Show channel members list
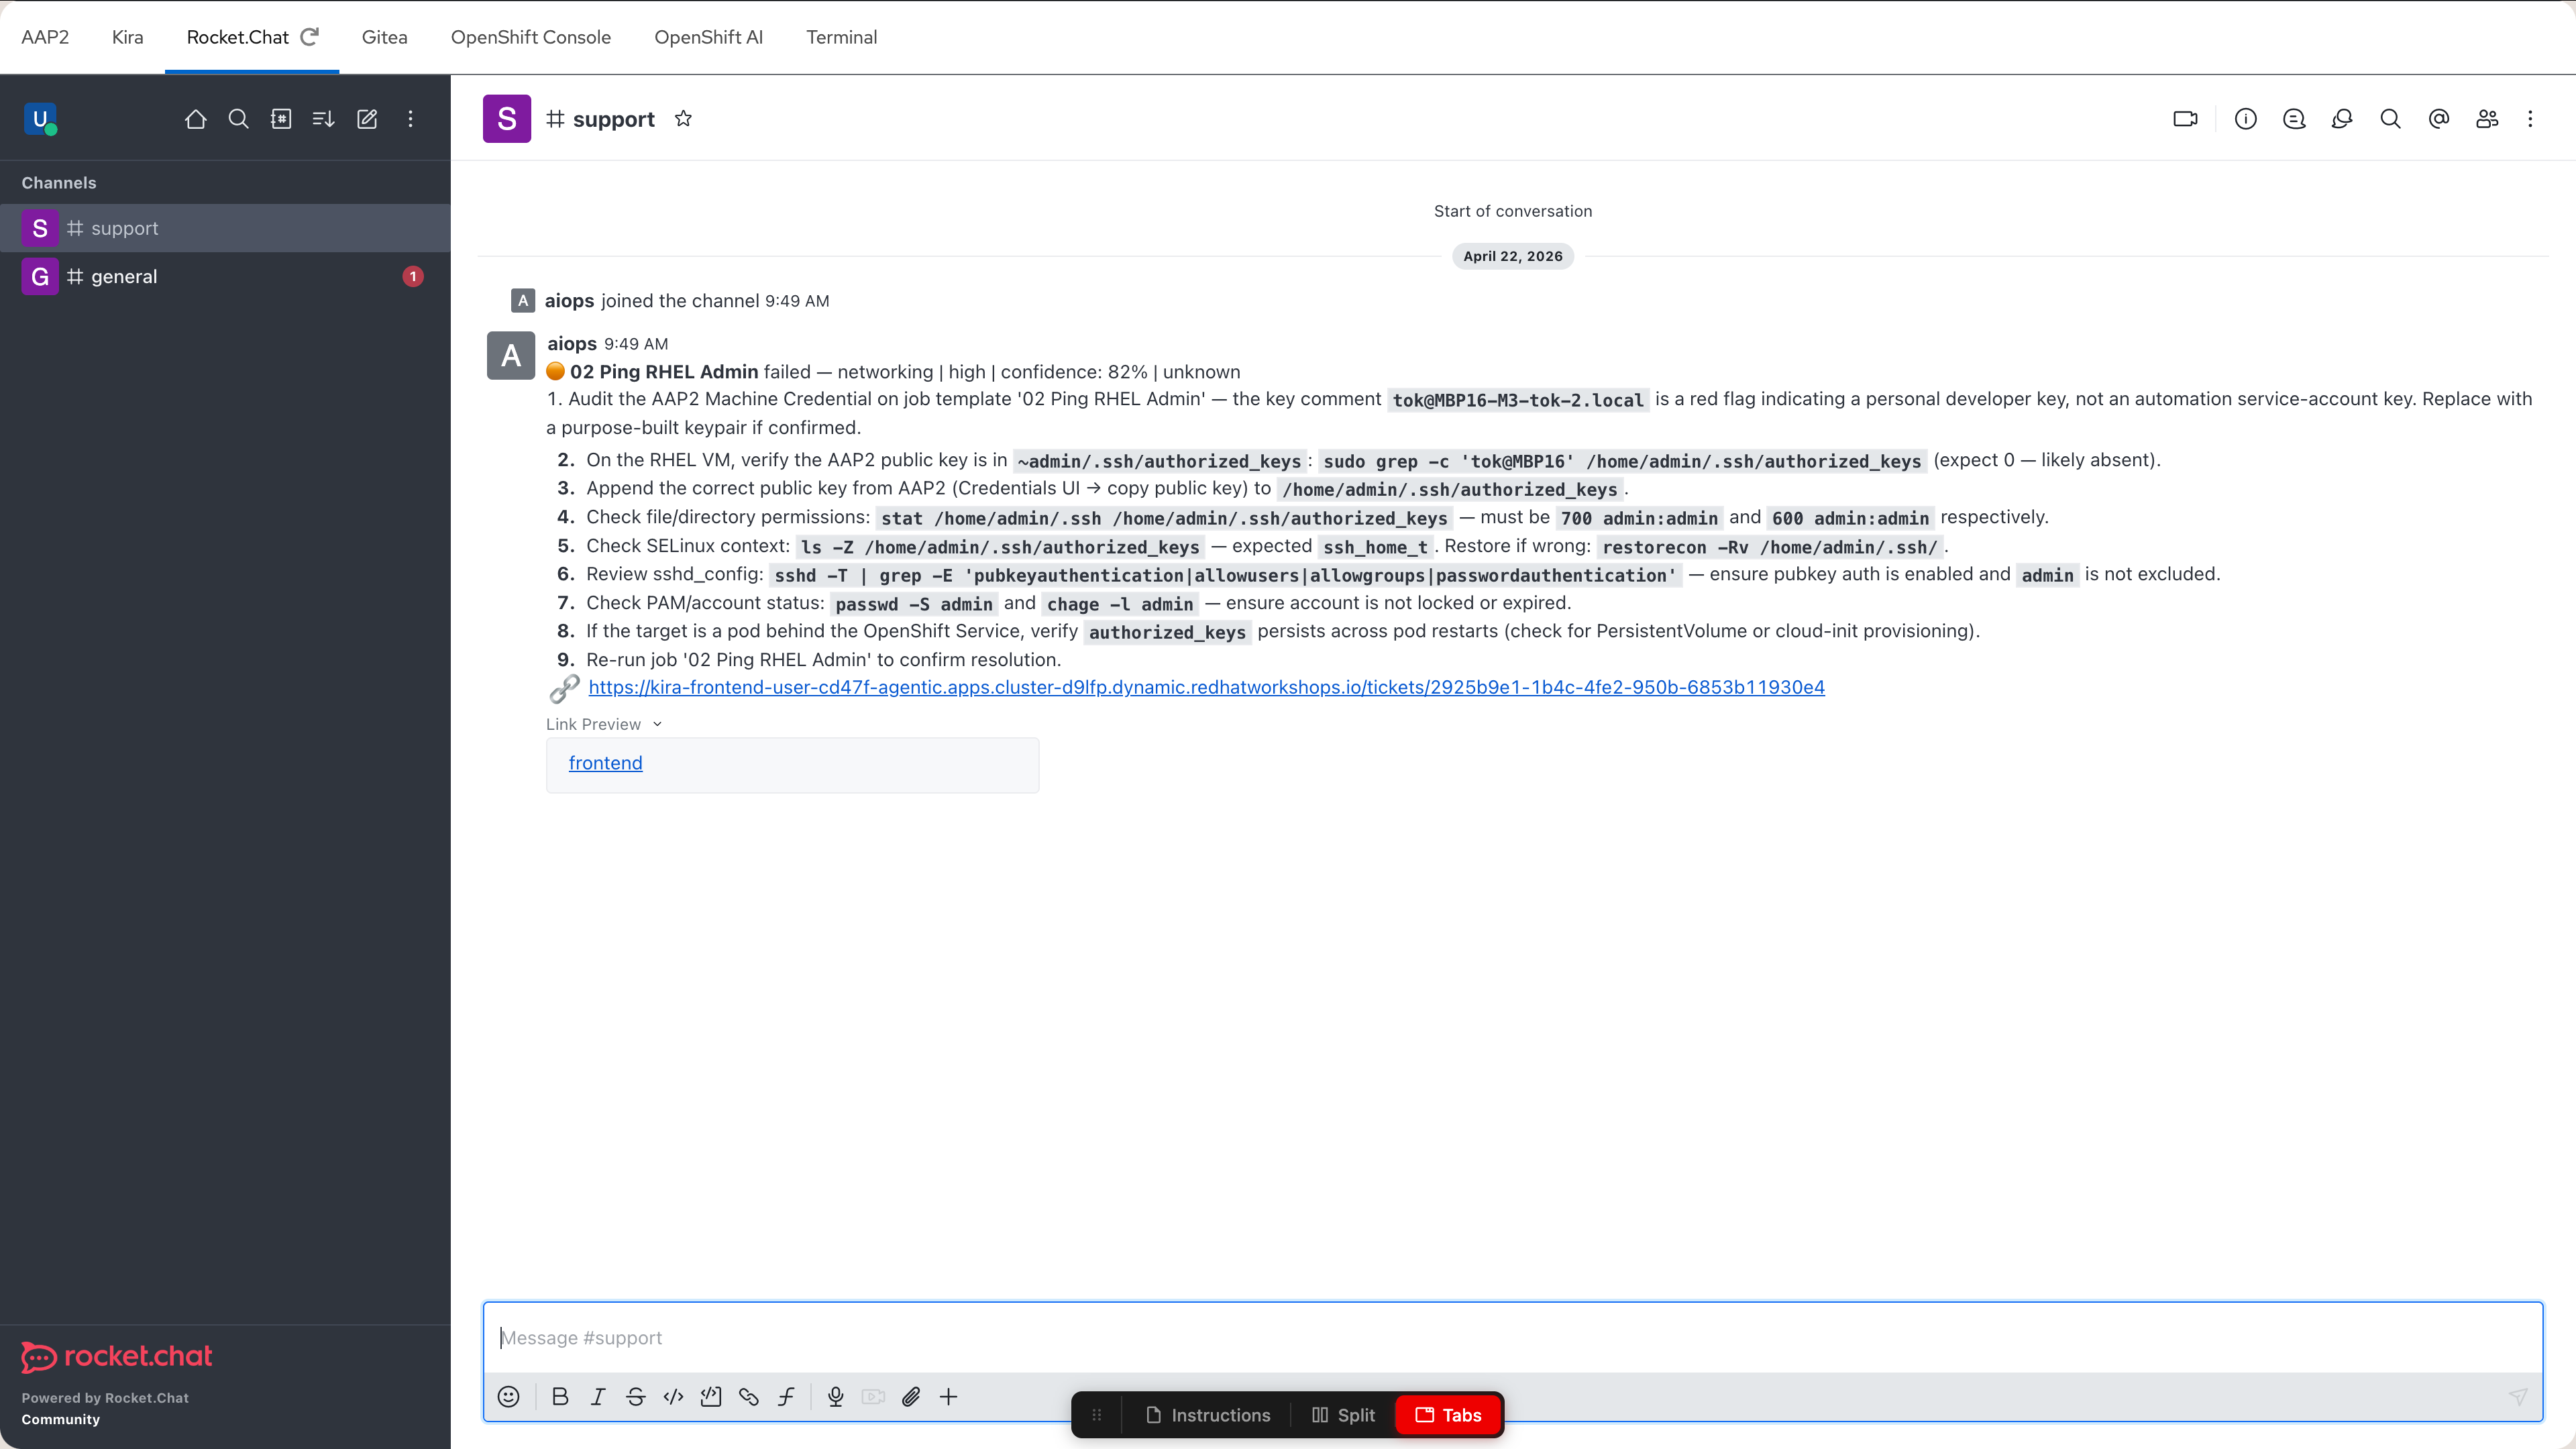2576x1449 pixels. (x=2487, y=119)
